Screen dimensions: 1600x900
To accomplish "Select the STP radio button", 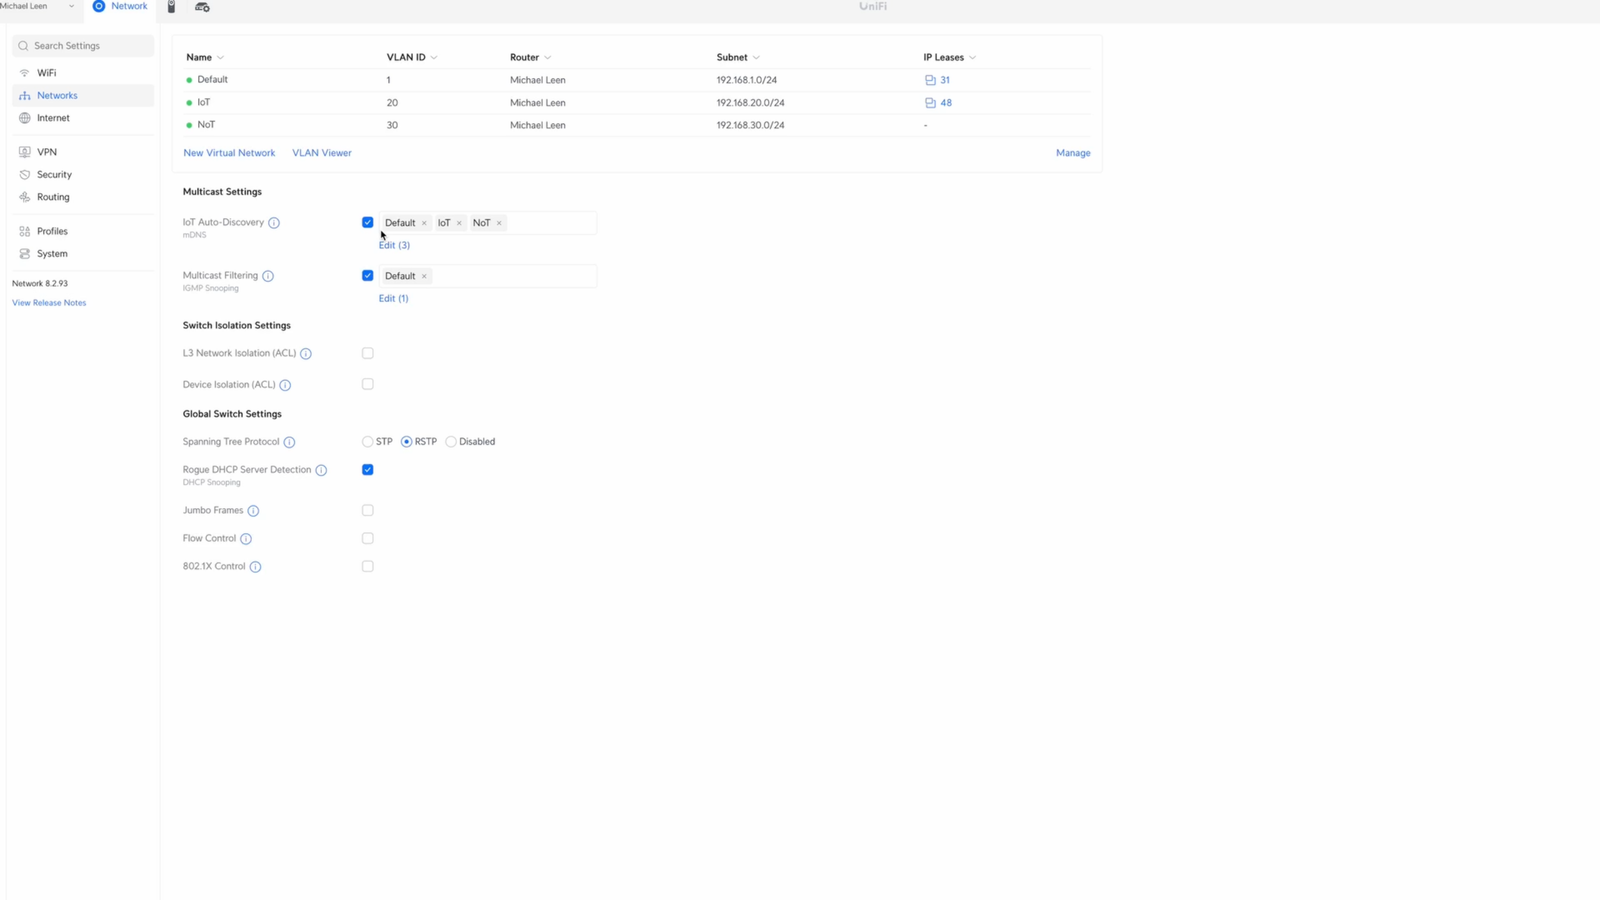I will point(368,441).
